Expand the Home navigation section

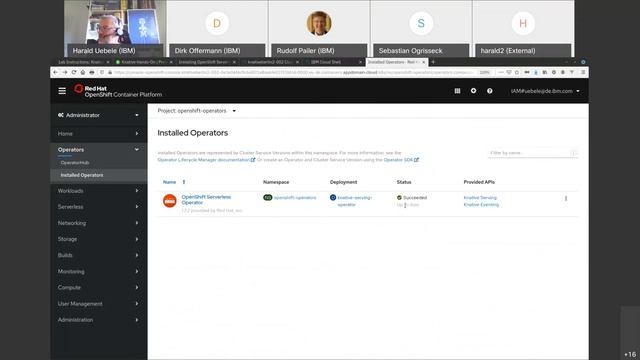click(98, 133)
